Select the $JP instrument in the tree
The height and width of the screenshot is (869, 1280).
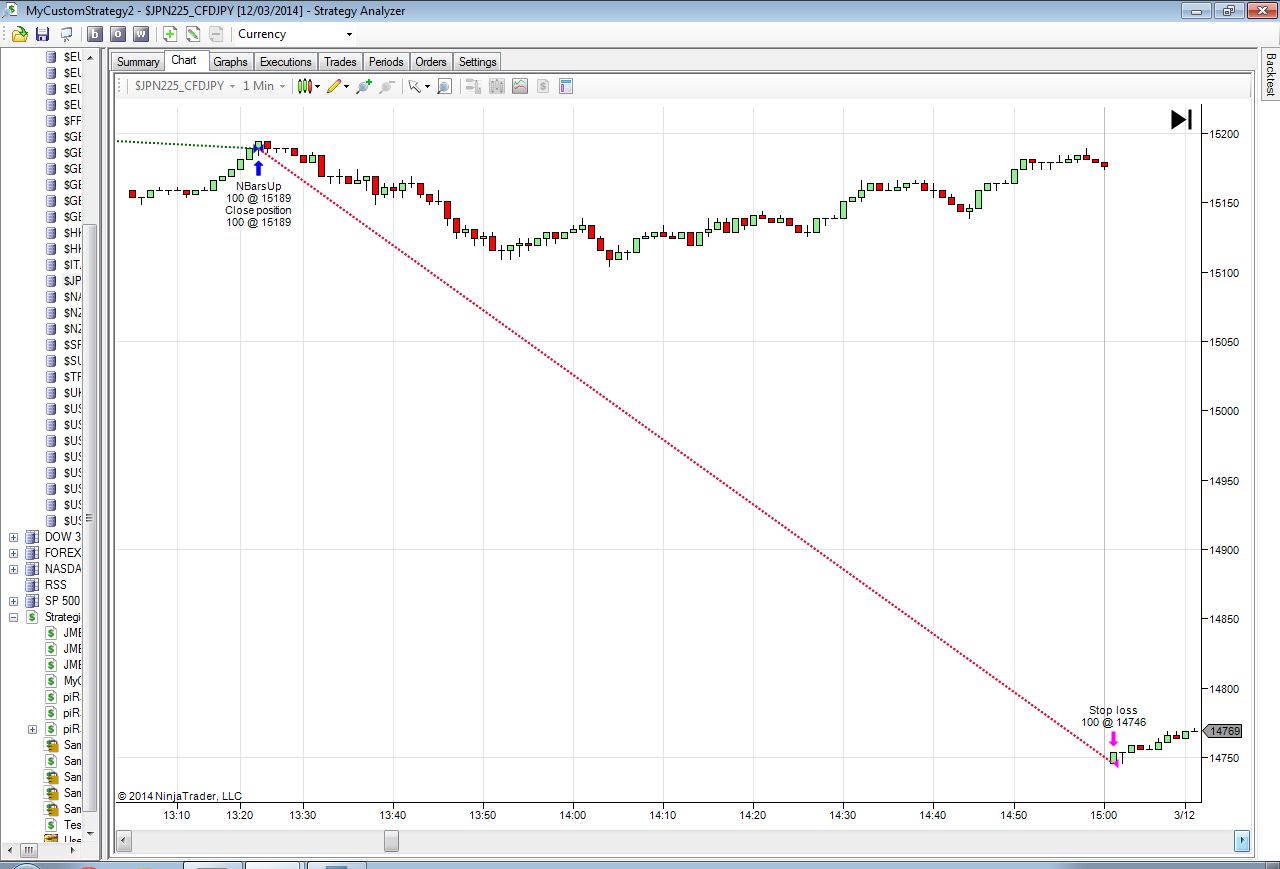click(x=72, y=281)
